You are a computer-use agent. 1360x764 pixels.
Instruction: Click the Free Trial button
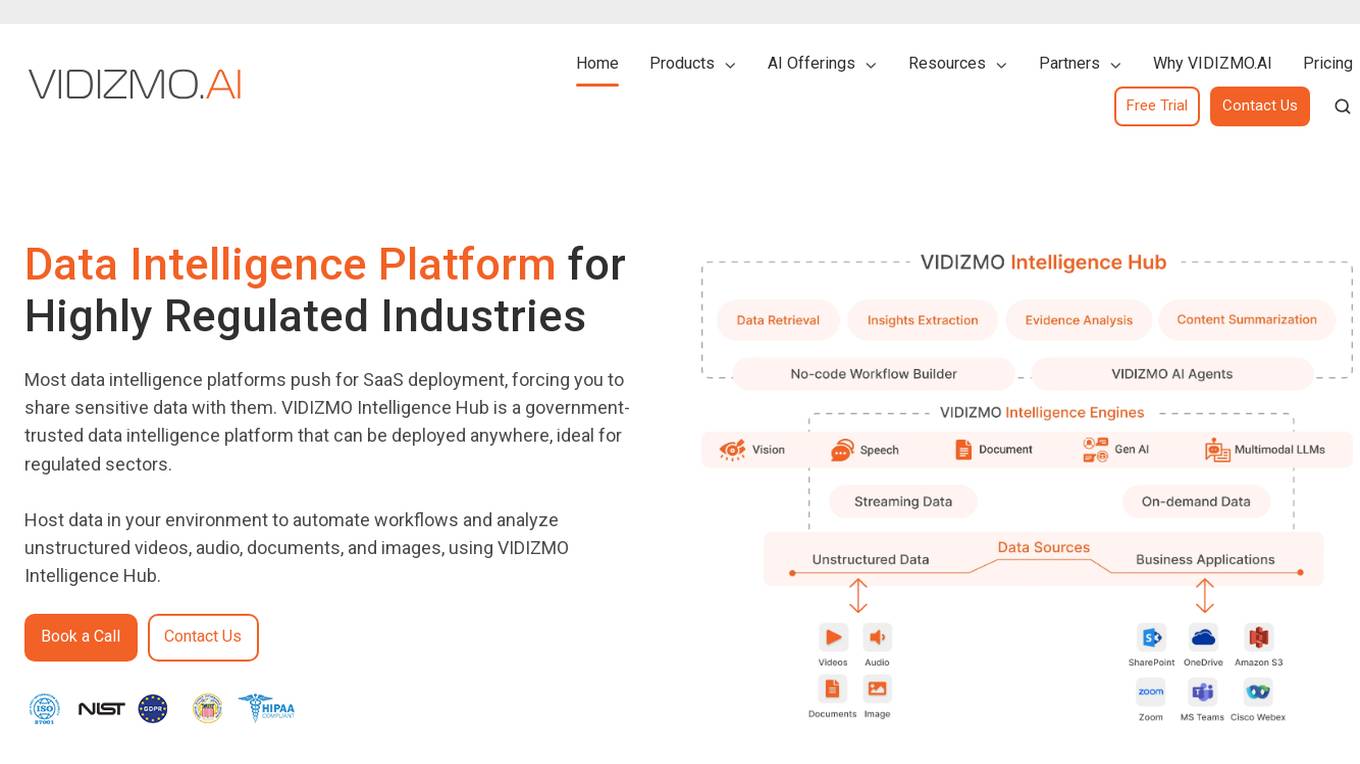click(x=1157, y=106)
